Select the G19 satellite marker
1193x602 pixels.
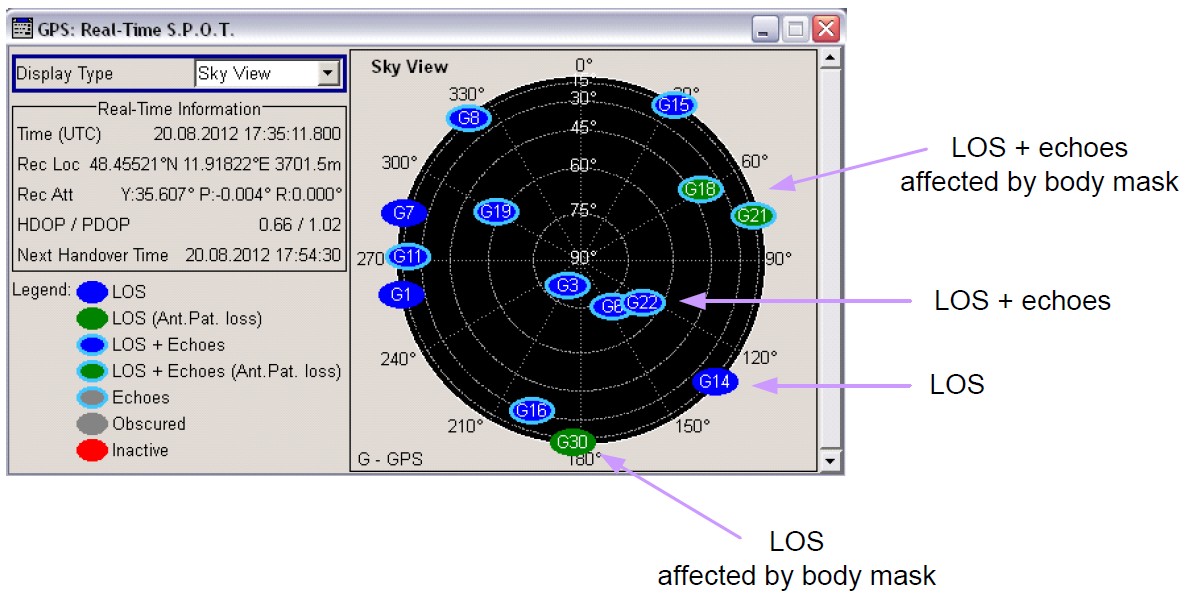495,211
